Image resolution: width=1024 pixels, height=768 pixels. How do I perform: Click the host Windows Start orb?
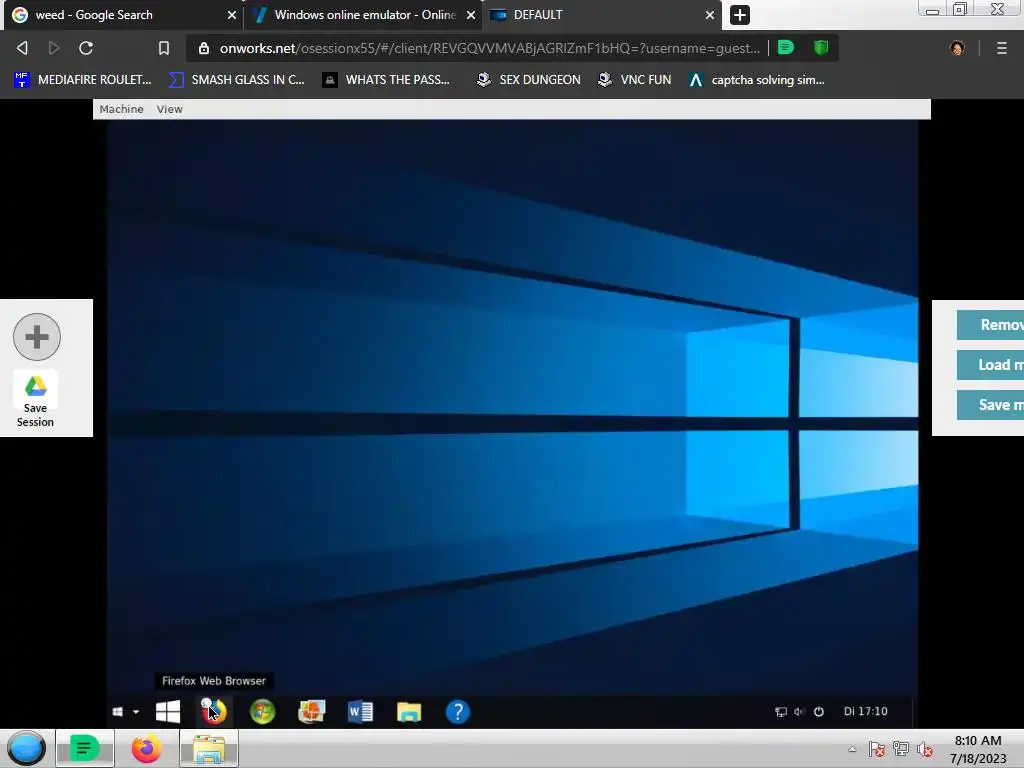[26, 748]
